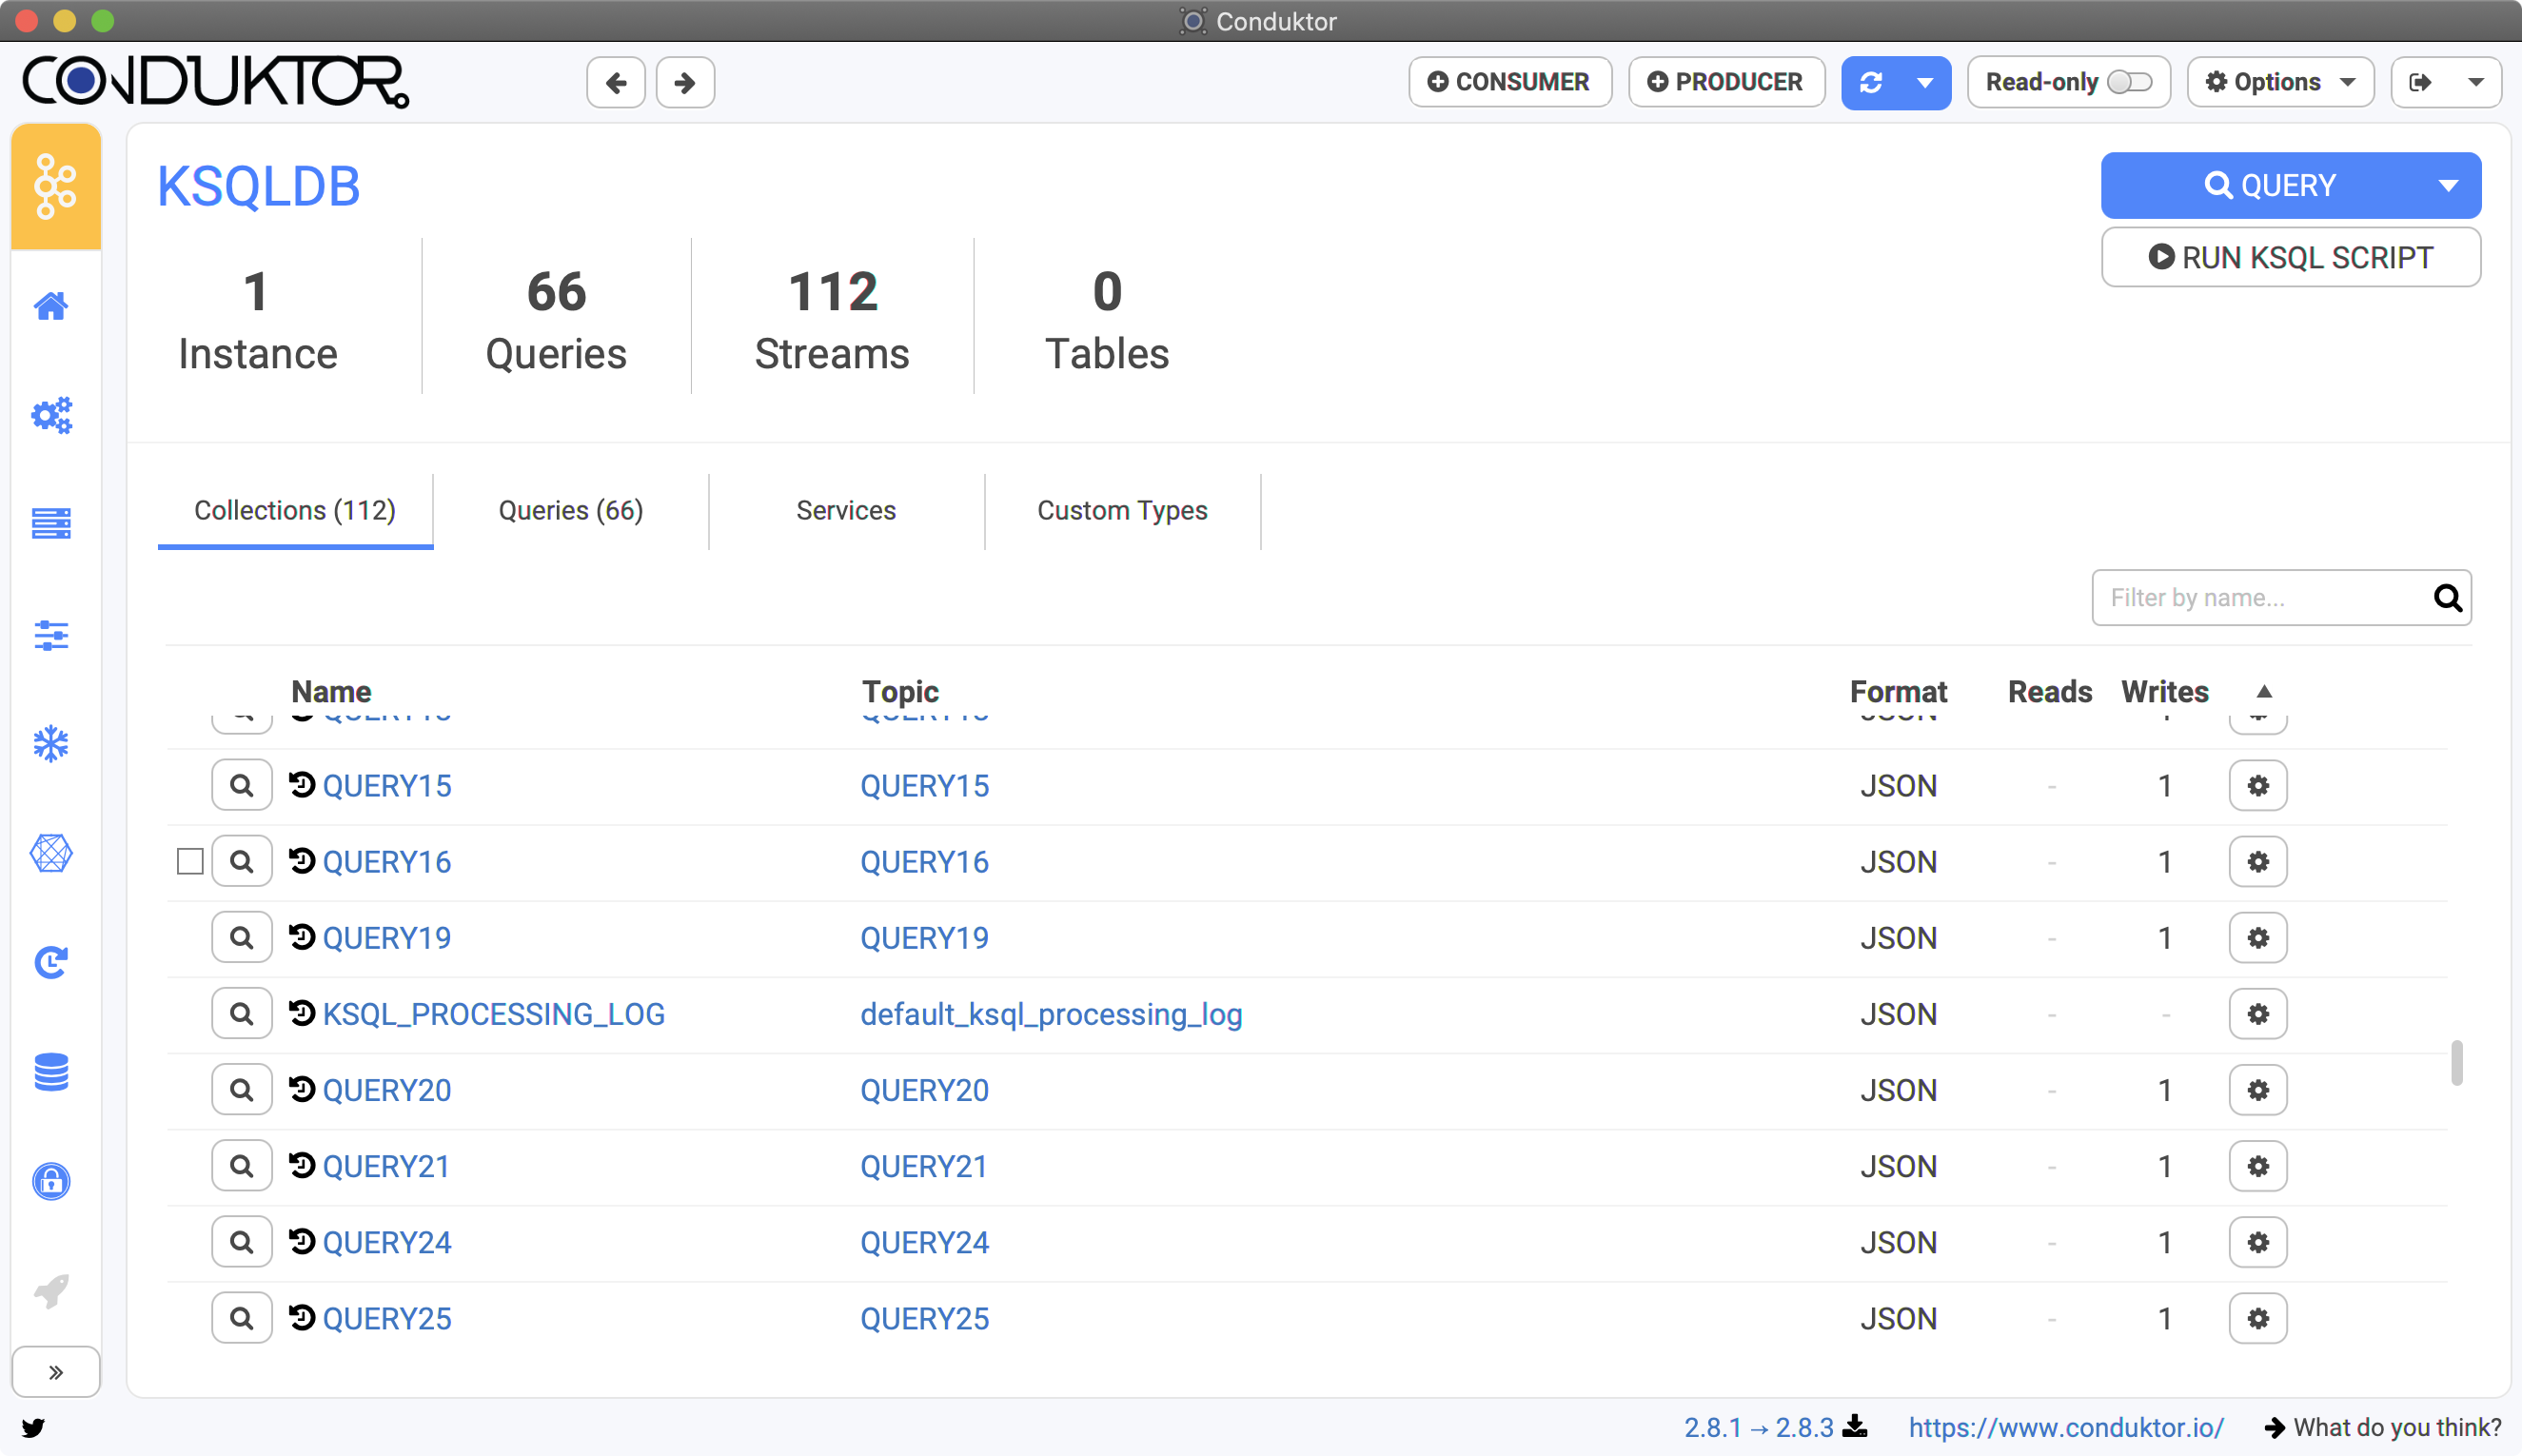The image size is (2522, 1456).
Task: Inspect QUERY19 with magnifier button
Action: (242, 937)
